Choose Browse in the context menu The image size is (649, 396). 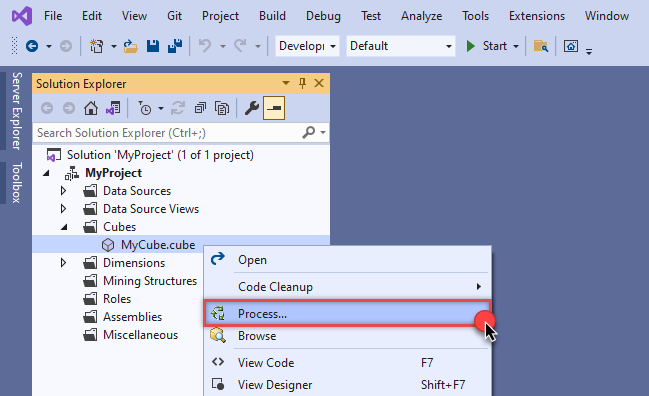348,336
